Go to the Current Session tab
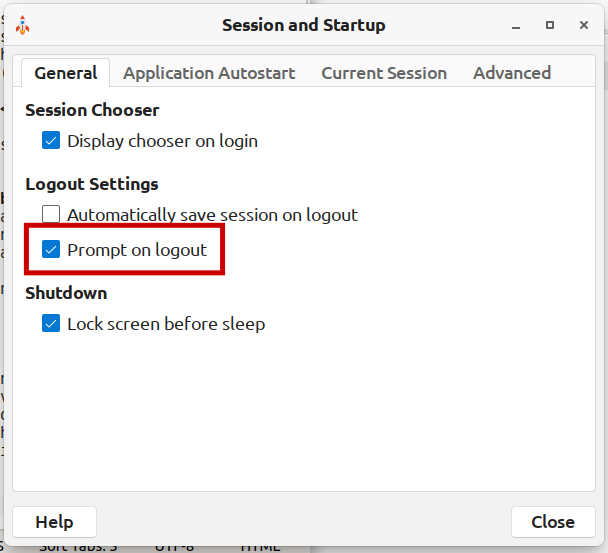Viewport: 608px width, 553px height. tap(384, 73)
